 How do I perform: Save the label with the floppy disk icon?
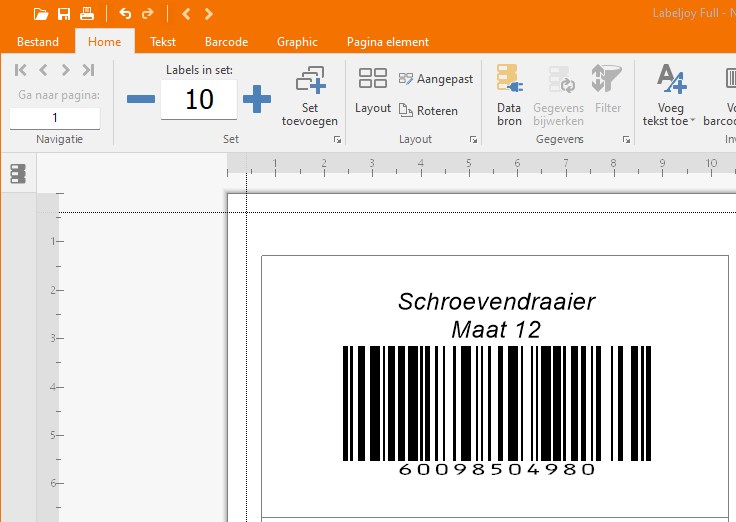(x=64, y=14)
